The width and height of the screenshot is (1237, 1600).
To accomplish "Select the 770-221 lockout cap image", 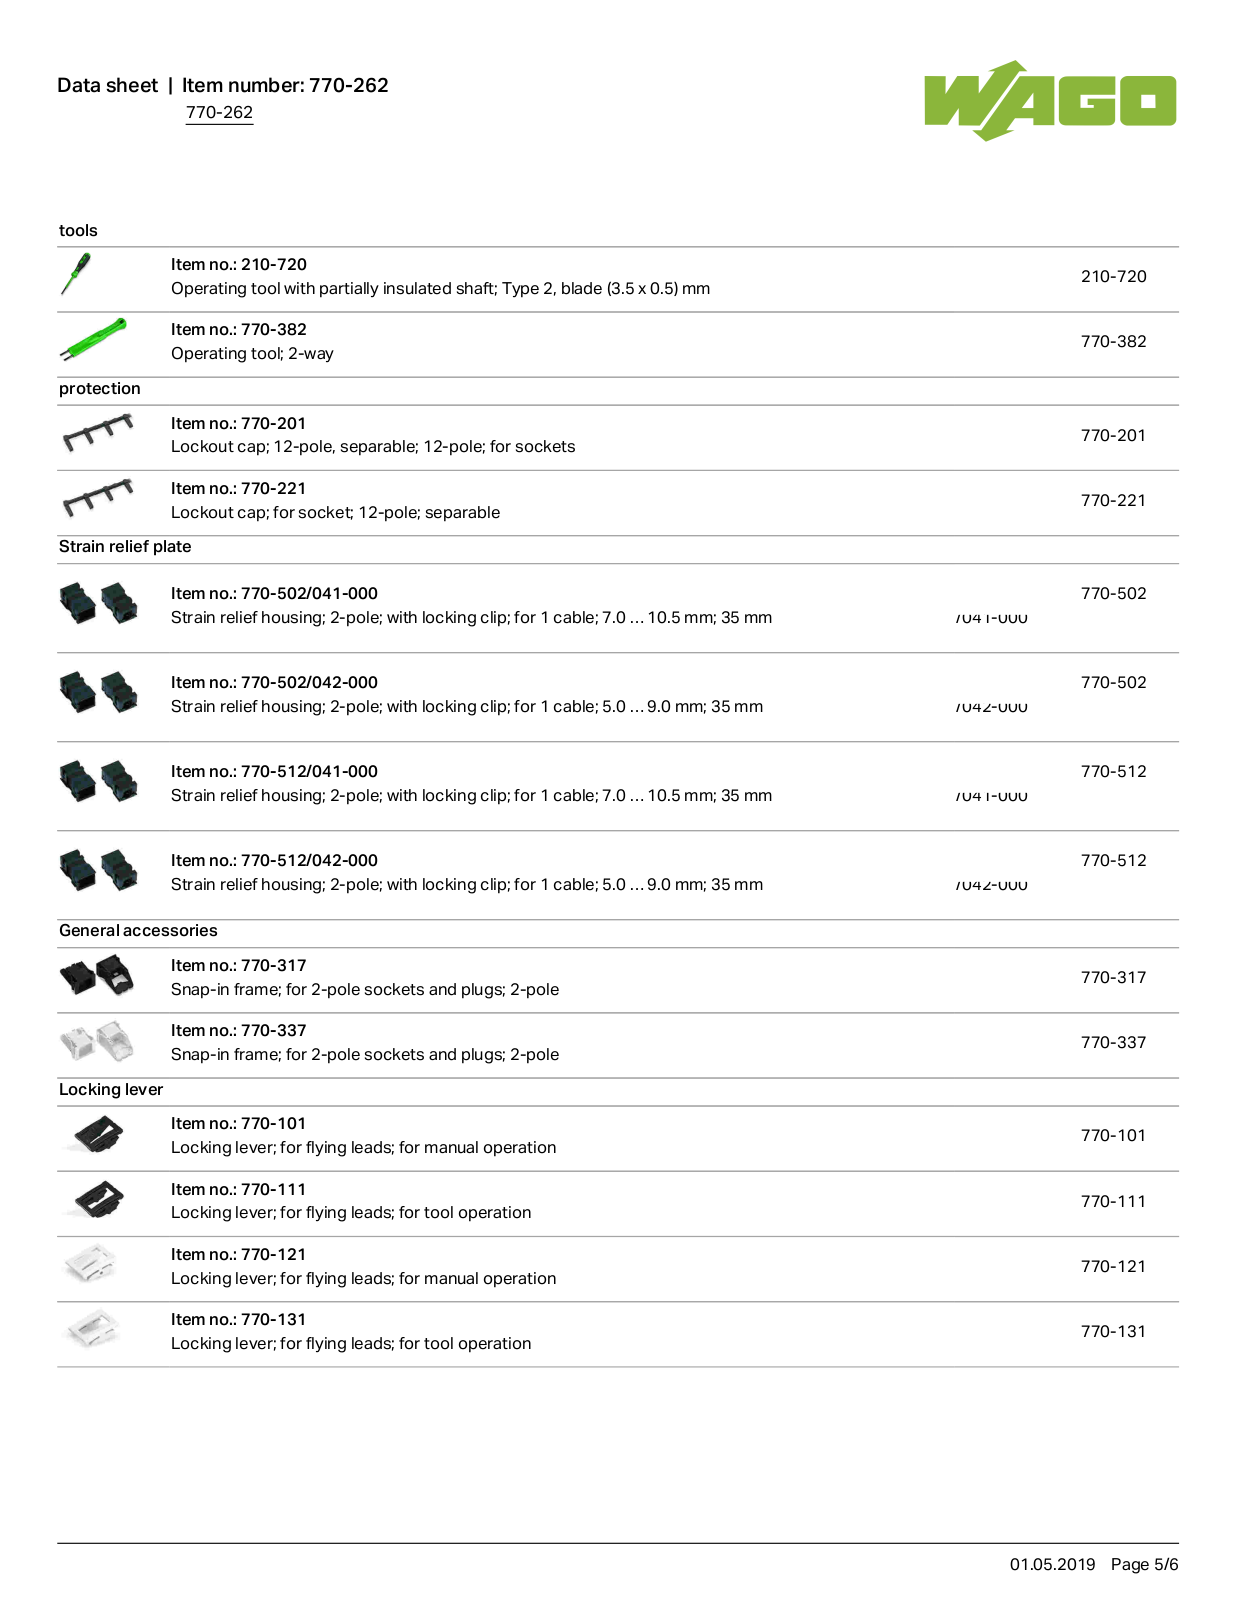I will pyautogui.click(x=97, y=498).
